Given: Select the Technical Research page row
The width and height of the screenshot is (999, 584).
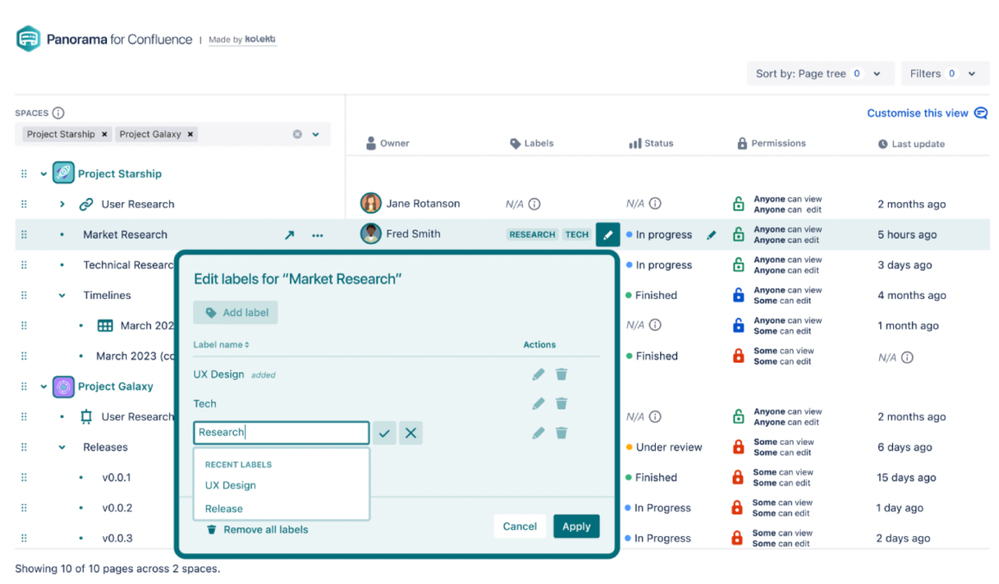Looking at the screenshot, I should coord(127,265).
